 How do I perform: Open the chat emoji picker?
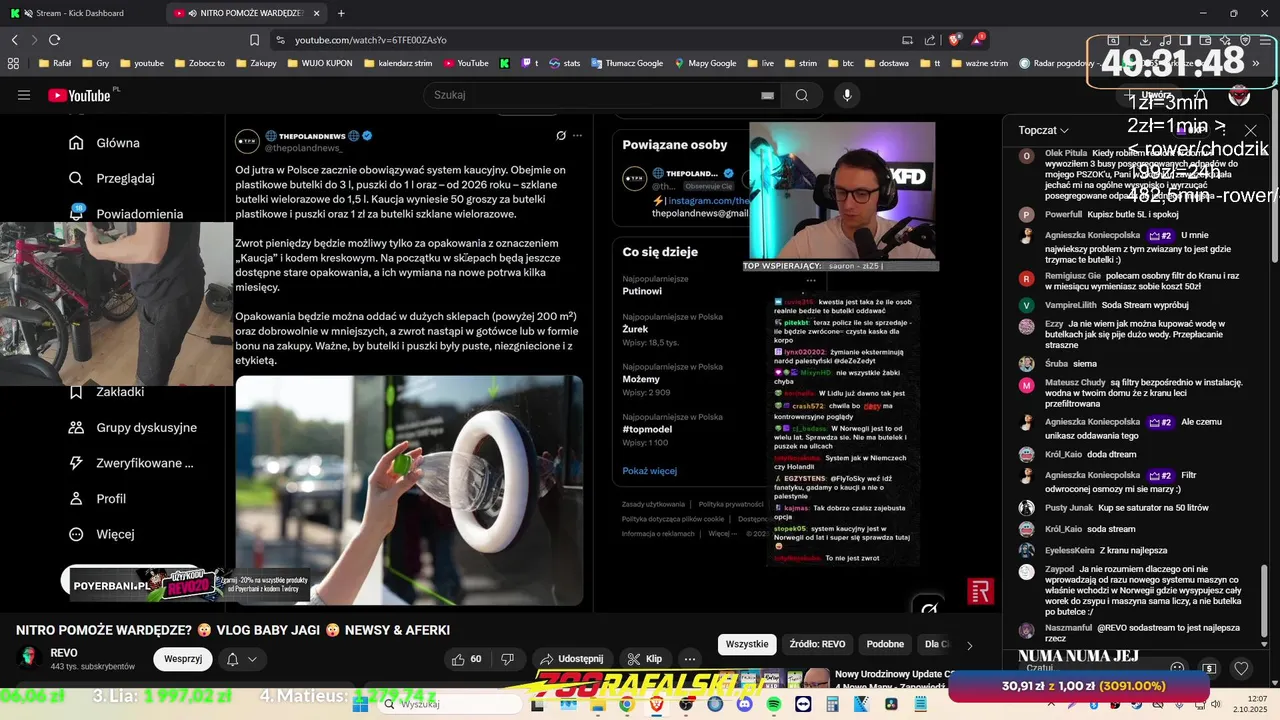[1177, 668]
